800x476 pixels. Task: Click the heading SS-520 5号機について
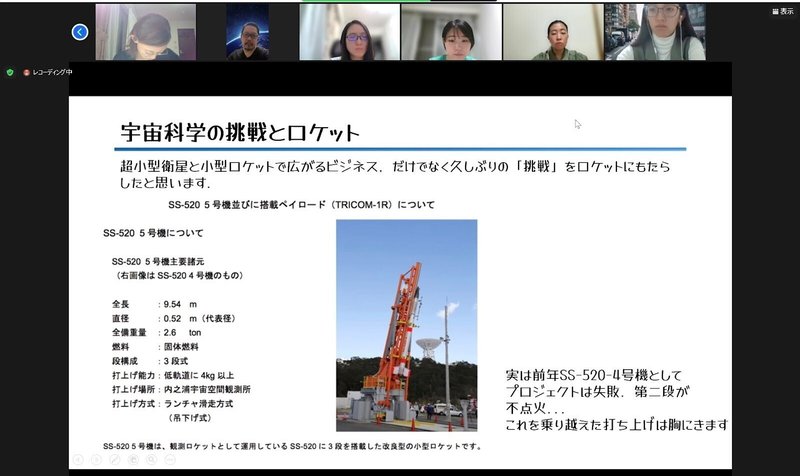[153, 233]
